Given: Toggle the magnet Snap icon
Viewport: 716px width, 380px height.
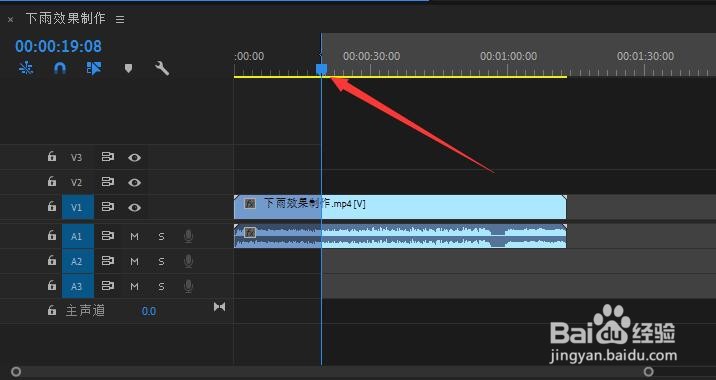Looking at the screenshot, I should tap(60, 69).
